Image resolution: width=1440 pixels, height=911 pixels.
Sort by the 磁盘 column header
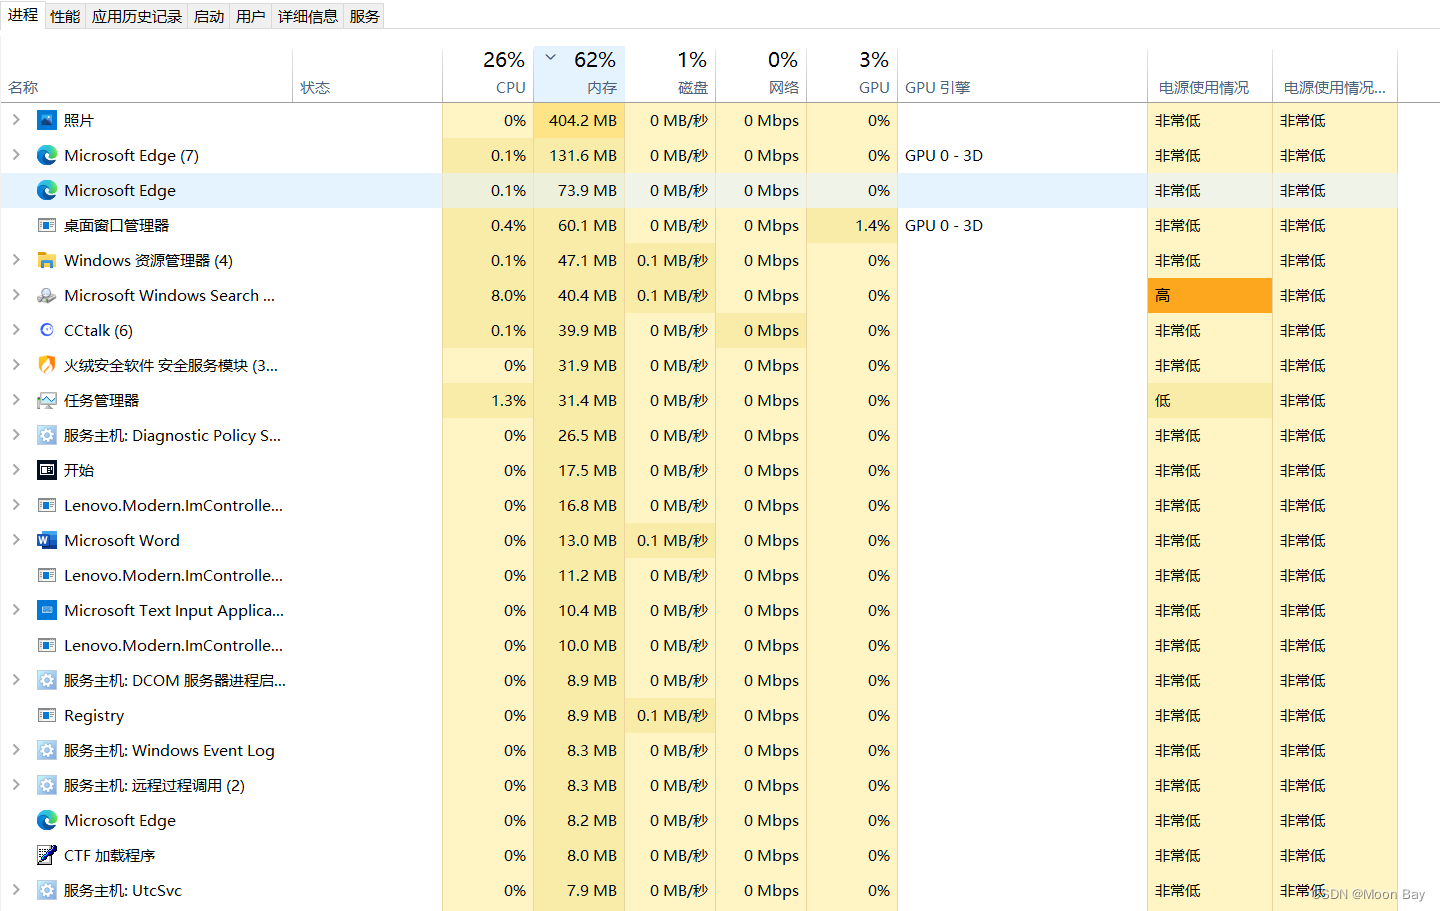[x=670, y=75]
